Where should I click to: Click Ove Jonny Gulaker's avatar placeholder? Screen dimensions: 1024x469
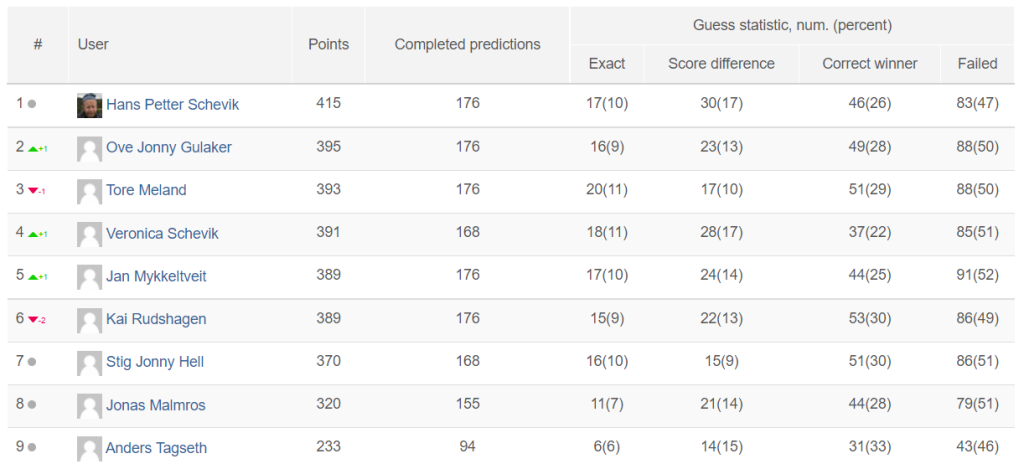click(x=89, y=148)
